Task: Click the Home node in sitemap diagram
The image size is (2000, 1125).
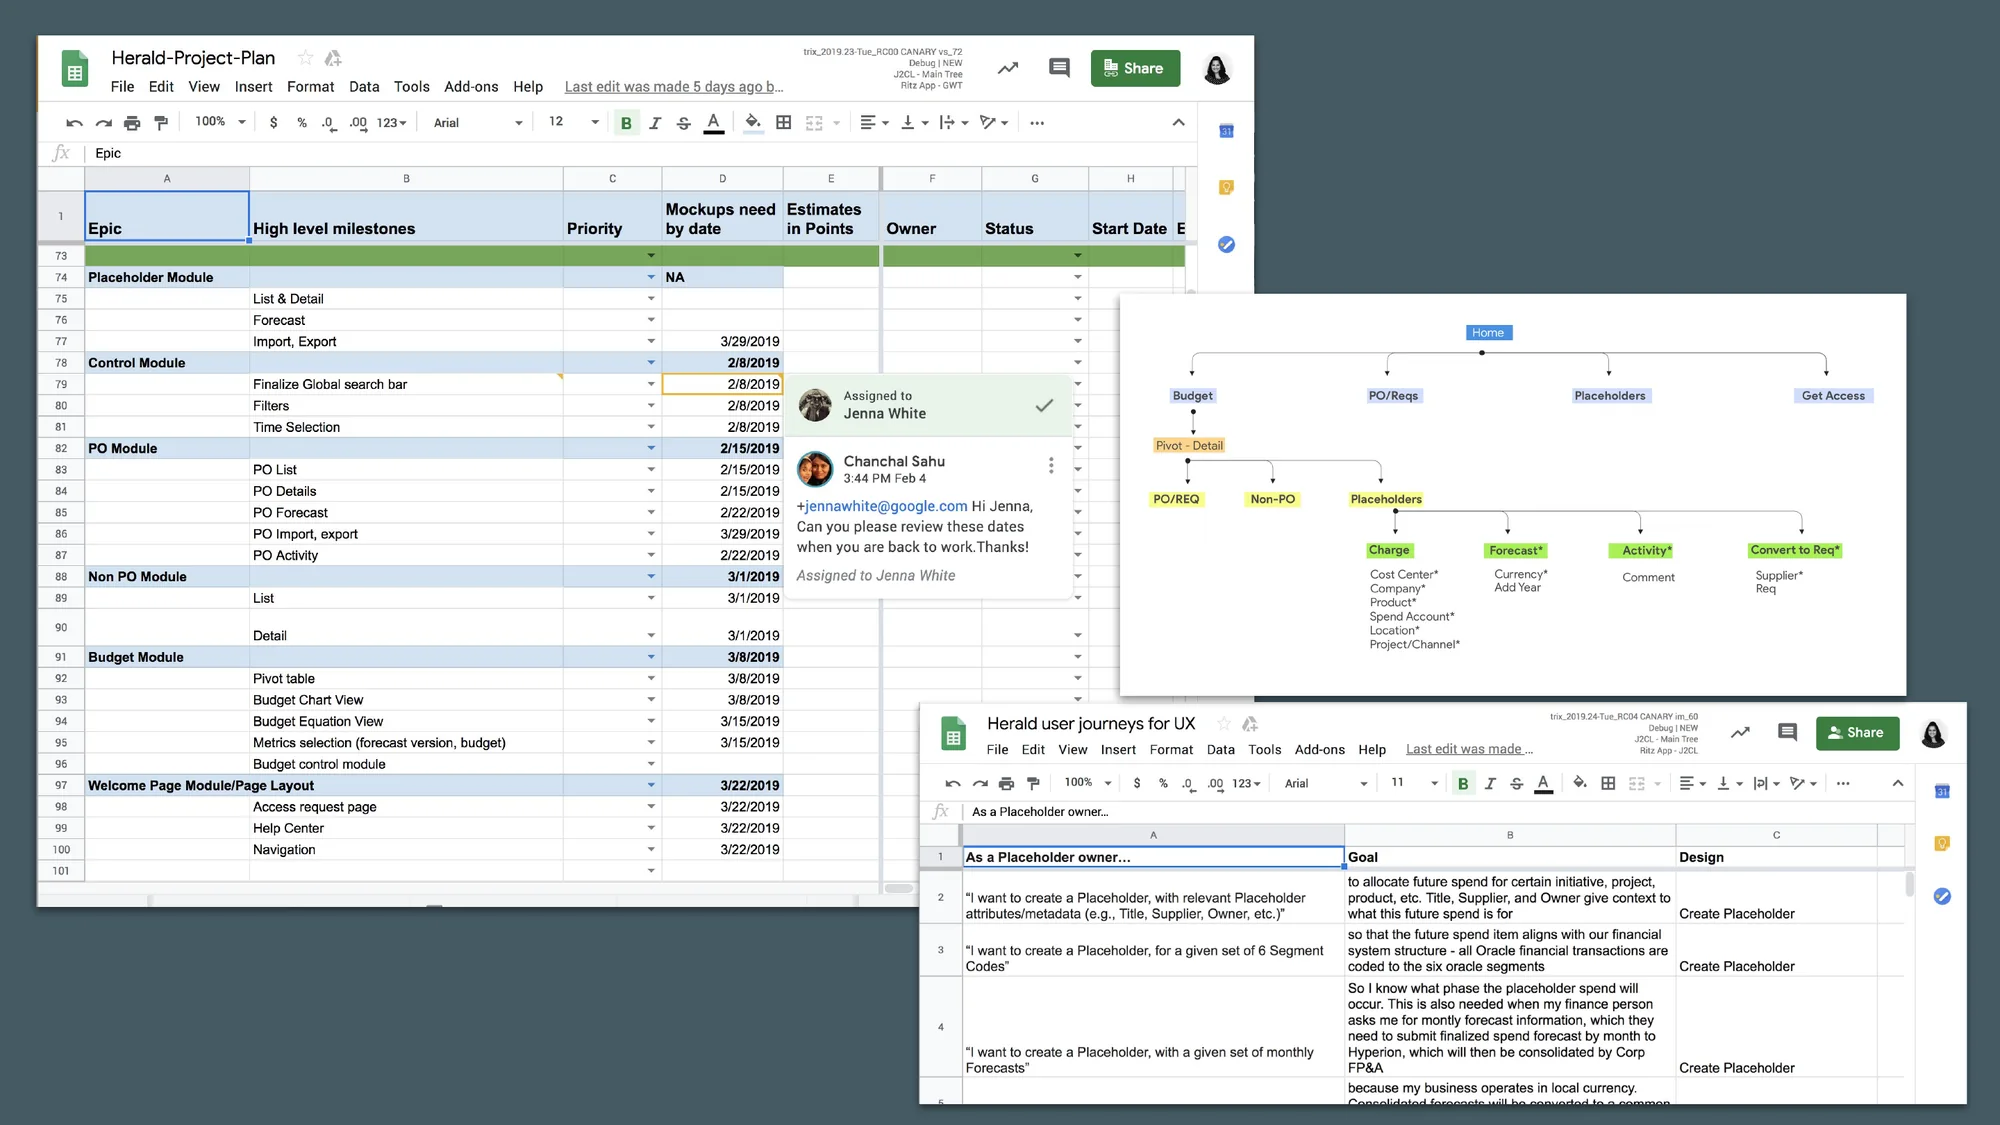Action: coord(1488,333)
